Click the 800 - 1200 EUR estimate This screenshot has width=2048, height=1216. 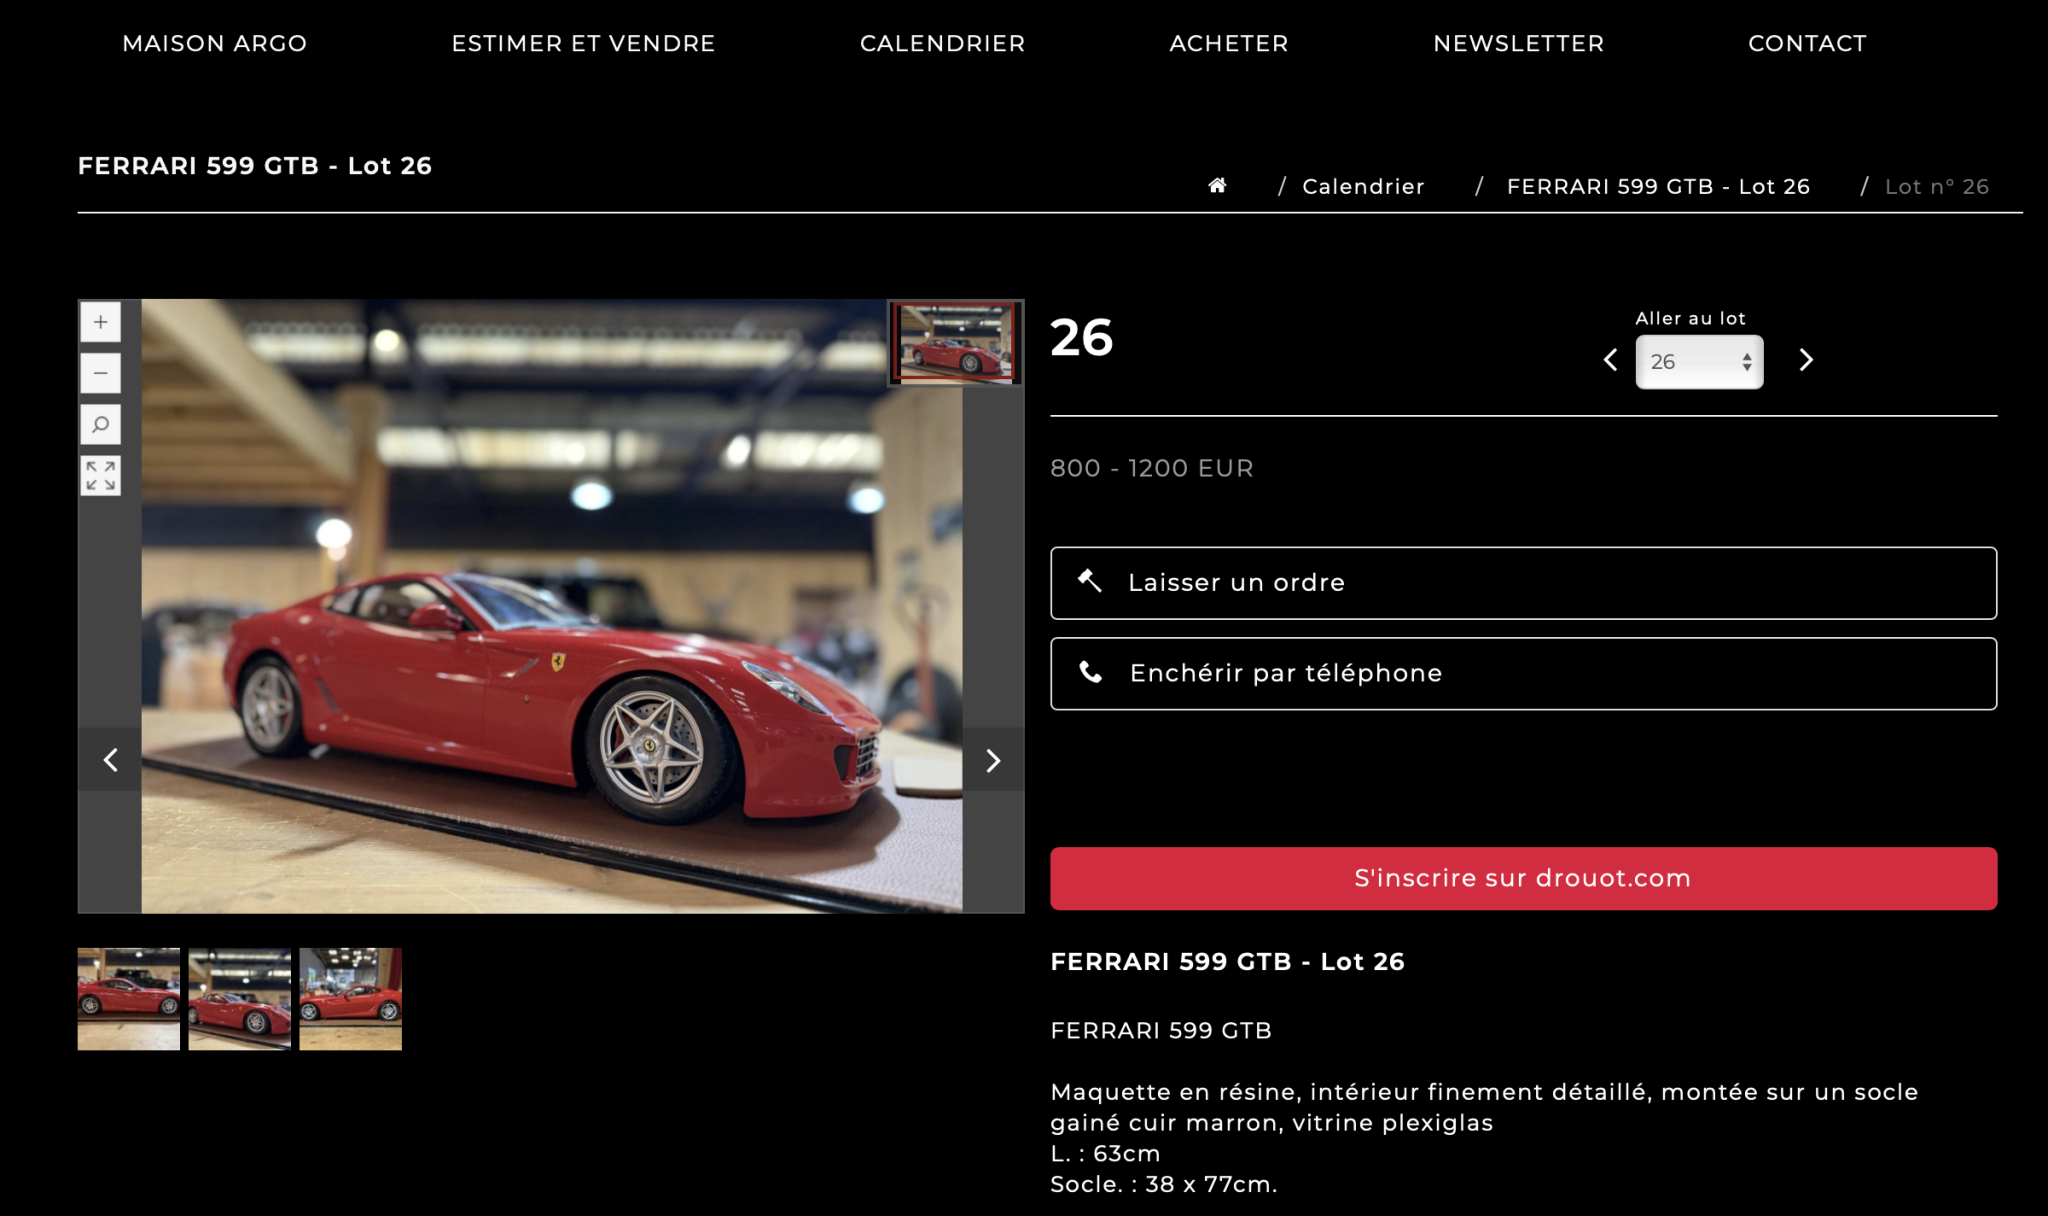pos(1152,468)
